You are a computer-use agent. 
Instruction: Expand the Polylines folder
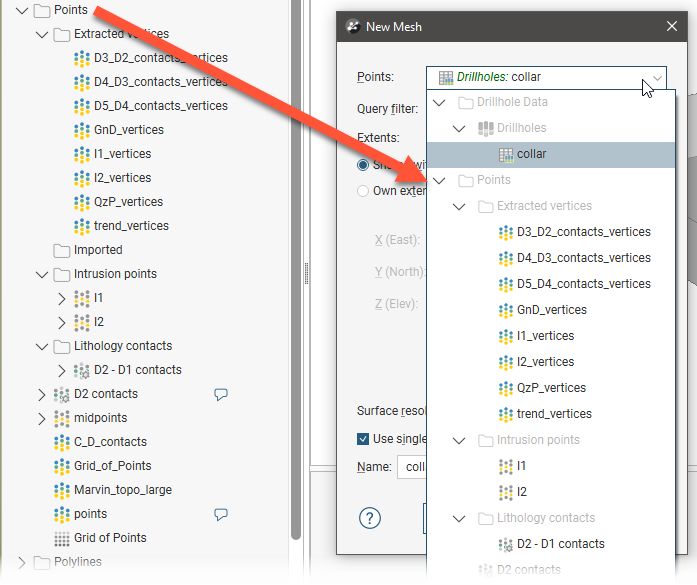22,562
